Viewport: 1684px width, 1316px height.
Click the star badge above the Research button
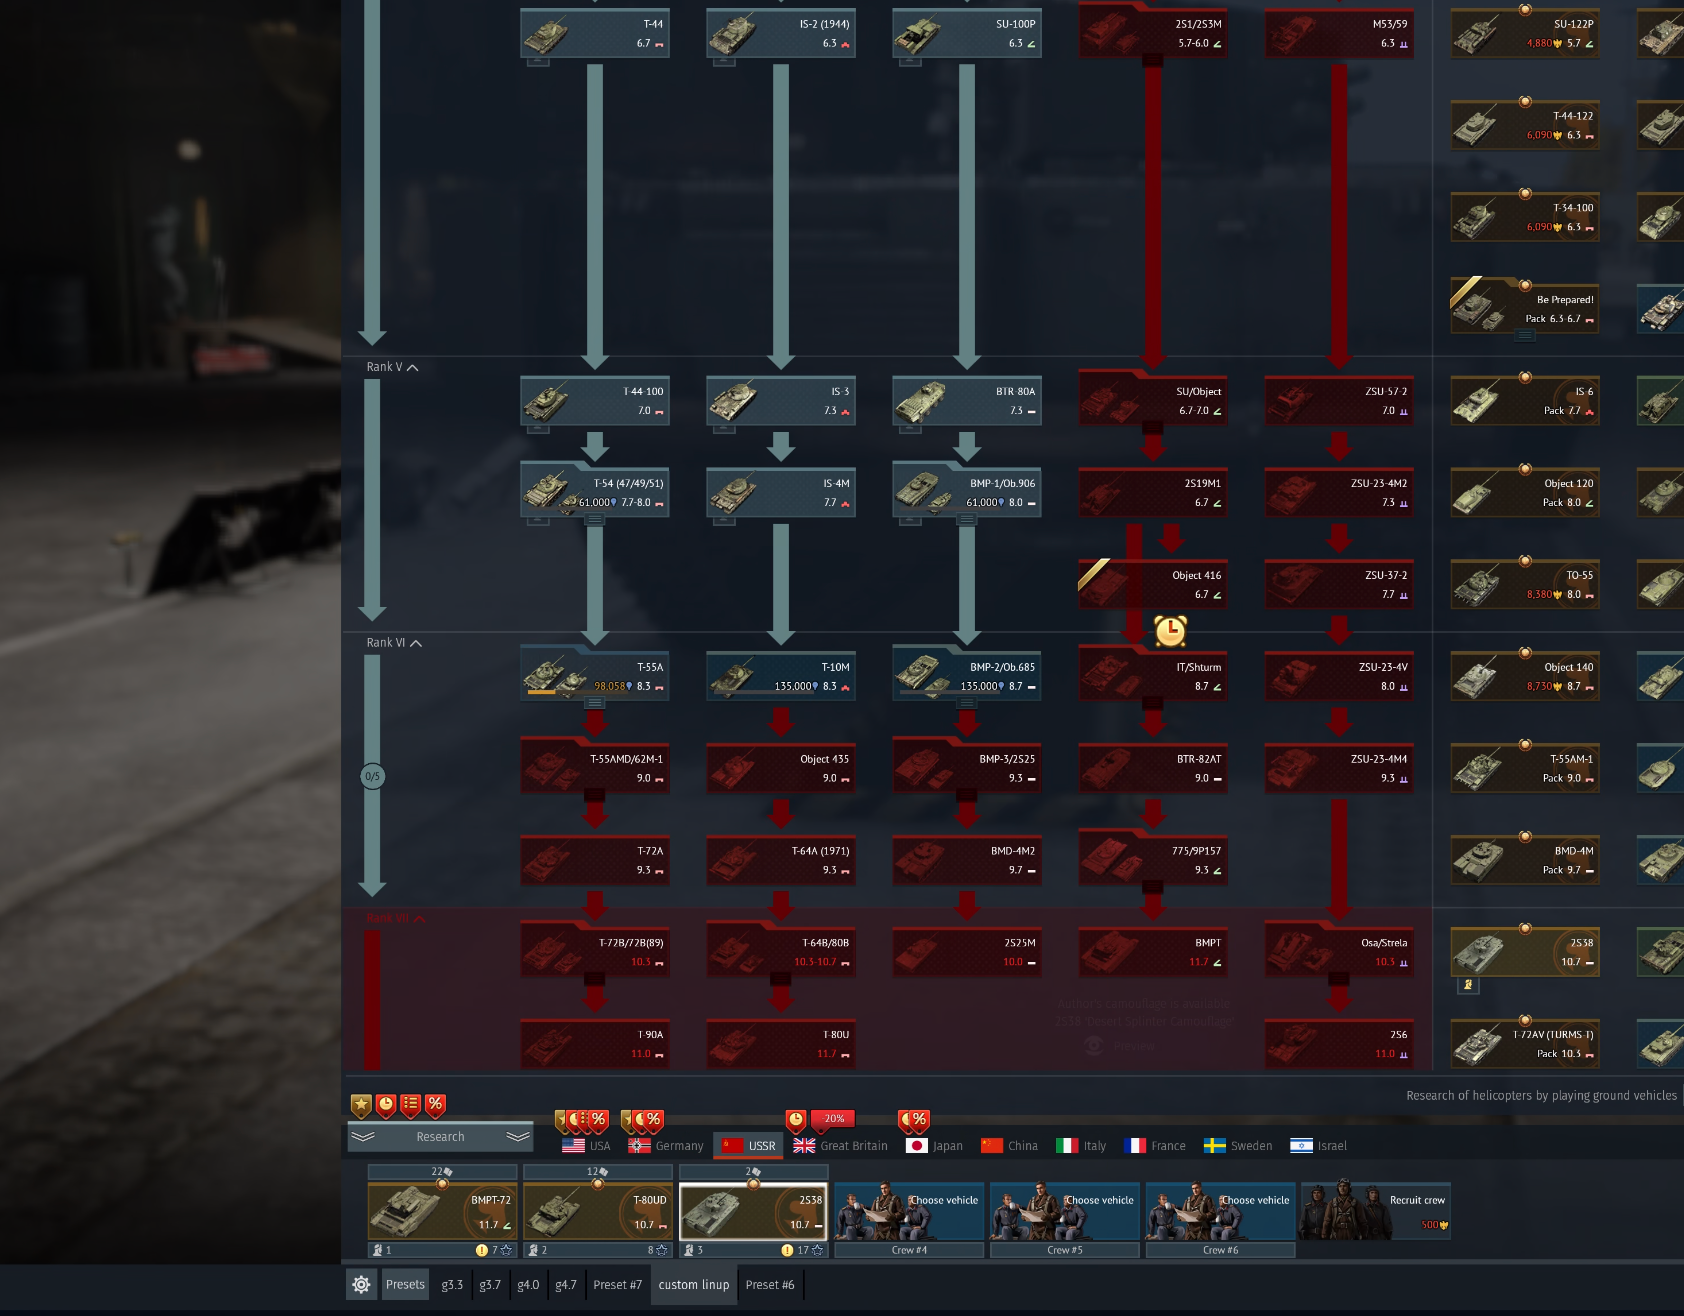361,1105
